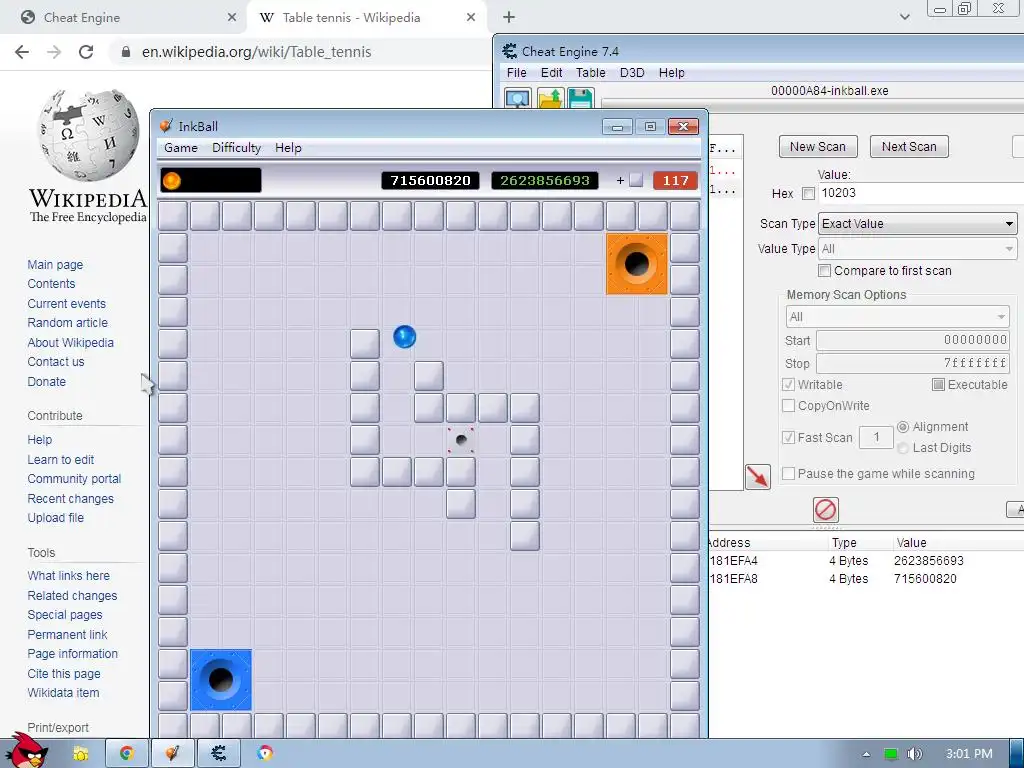Select address row with value 2623856693
Viewport: 1024px width, 768px height.
pos(866,561)
